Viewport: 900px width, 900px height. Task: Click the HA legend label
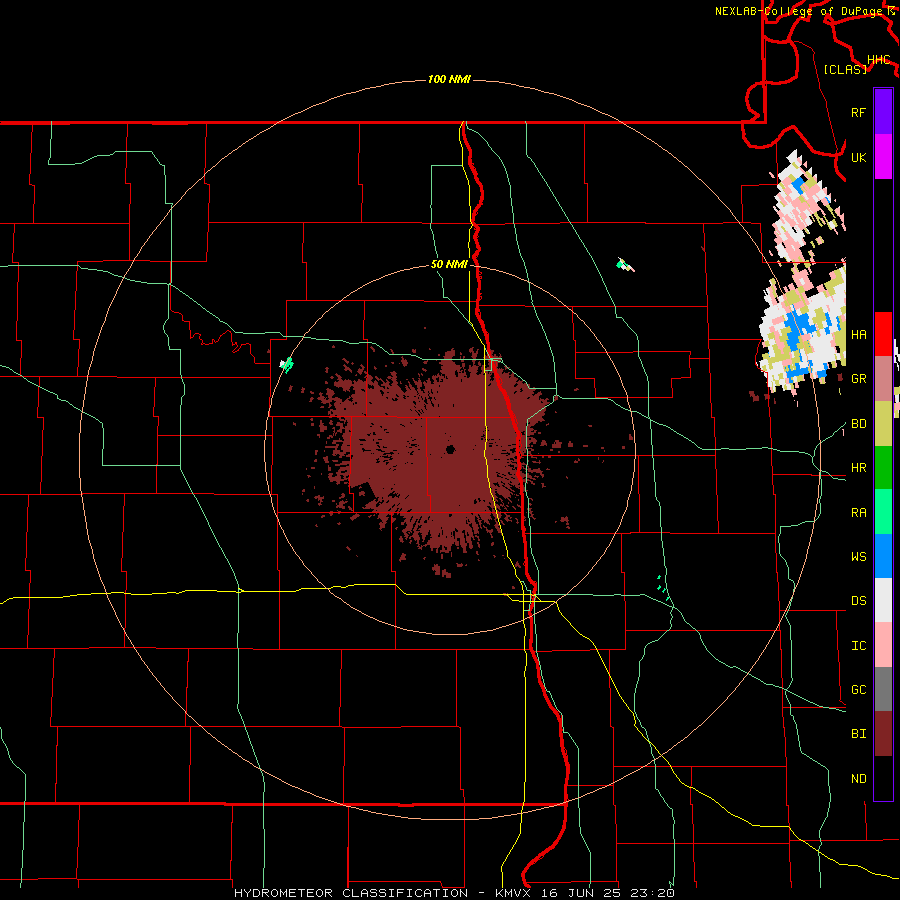click(x=858, y=335)
